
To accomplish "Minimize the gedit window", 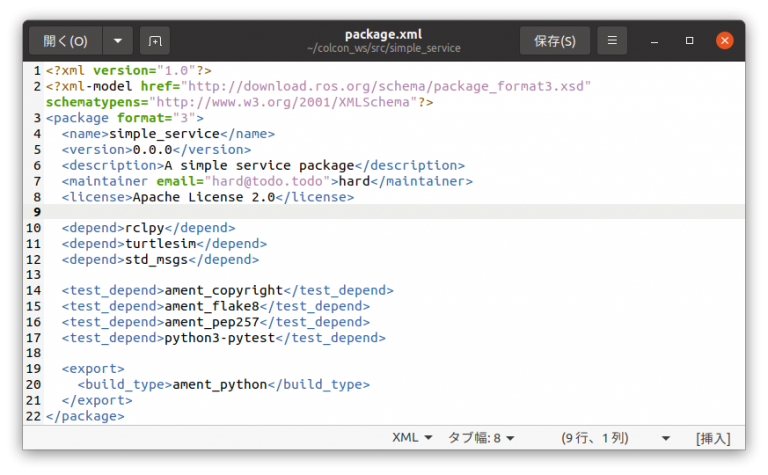I will click(x=654, y=41).
